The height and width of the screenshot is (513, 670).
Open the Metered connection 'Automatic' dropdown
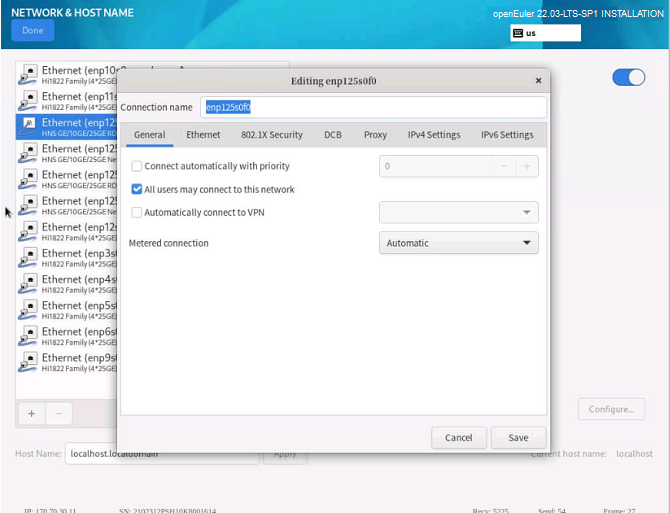[459, 243]
